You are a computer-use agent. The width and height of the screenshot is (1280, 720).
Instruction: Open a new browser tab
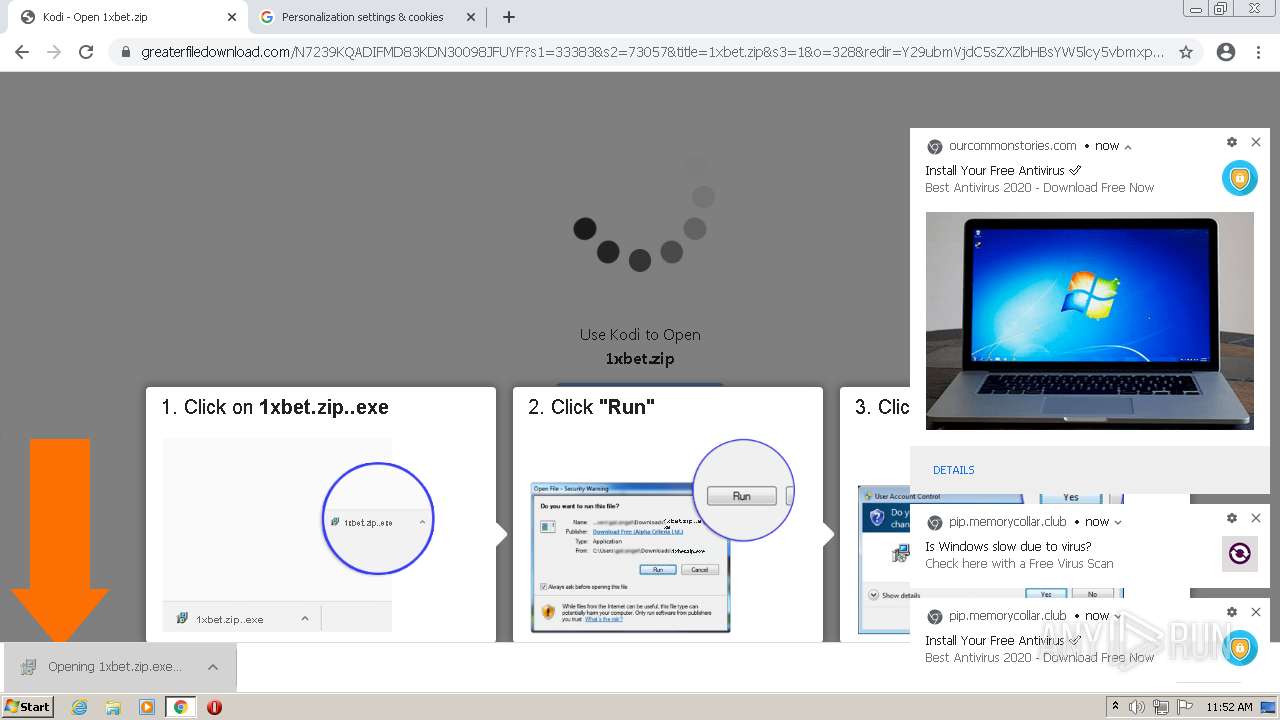pos(509,17)
